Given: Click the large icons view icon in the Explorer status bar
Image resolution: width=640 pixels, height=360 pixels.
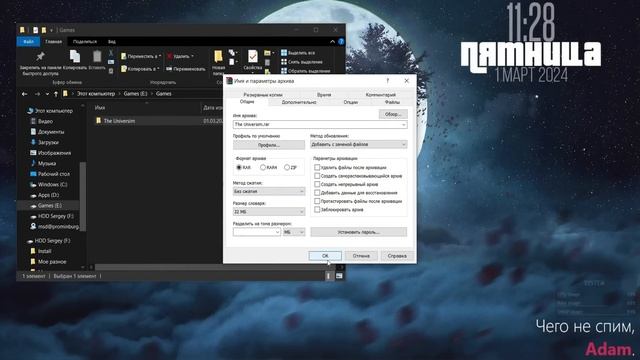Looking at the screenshot, I should (x=339, y=276).
